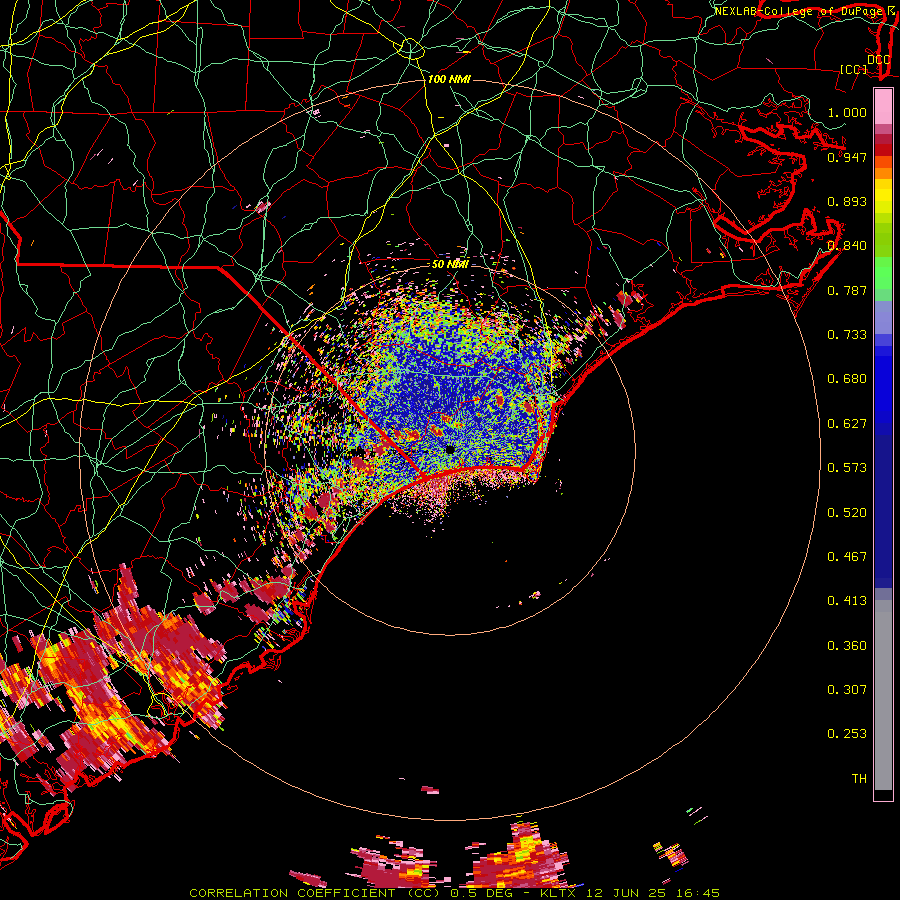The width and height of the screenshot is (900, 900).
Task: Select the 0.520 scale value
Action: click(847, 513)
